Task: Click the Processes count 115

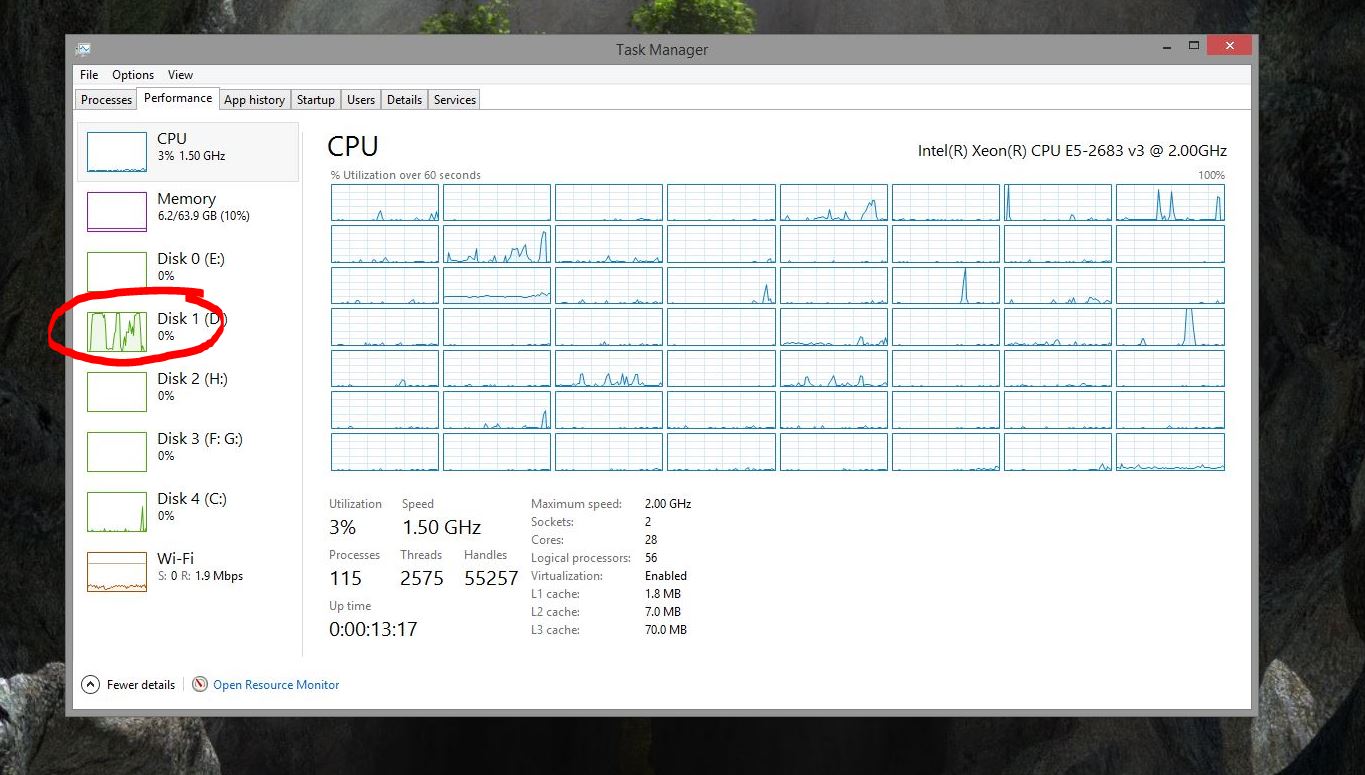Action: 345,578
